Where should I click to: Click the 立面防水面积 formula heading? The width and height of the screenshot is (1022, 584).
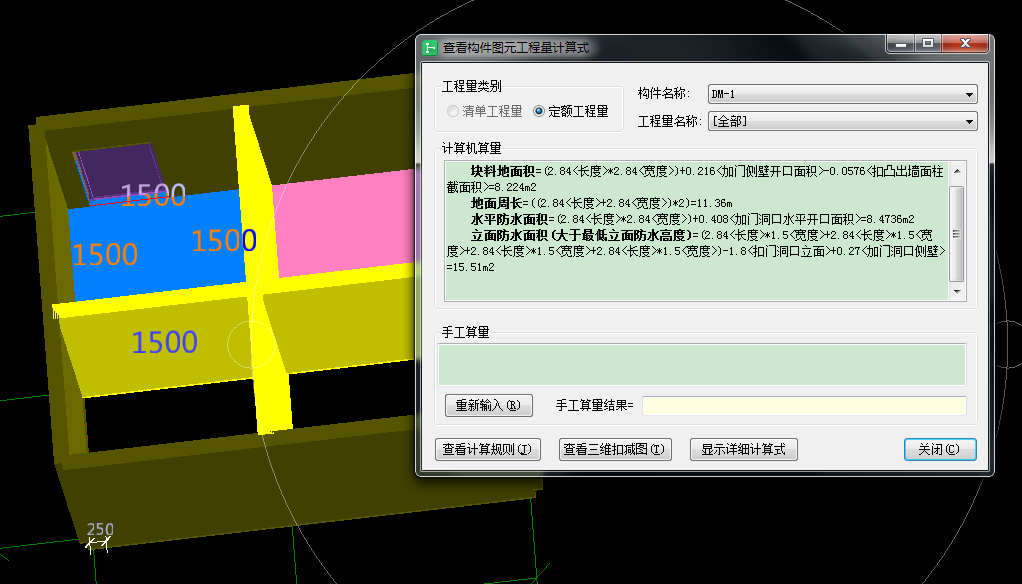[581, 235]
